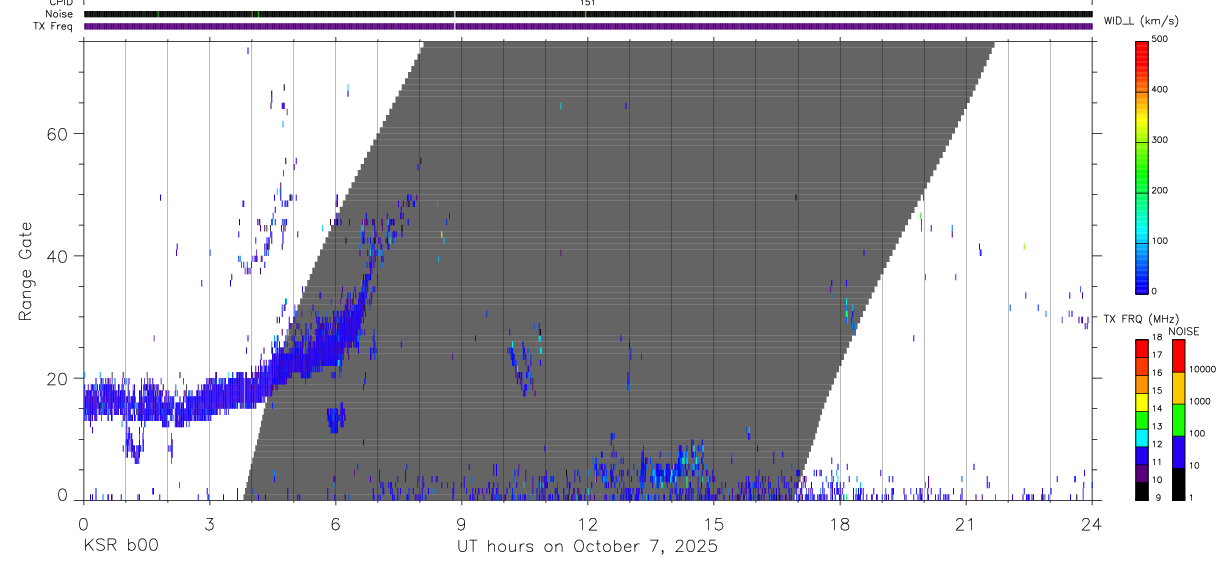1228x567 pixels.
Task: Pick the purple 10–11 MHz TX FRQ swatch
Action: tap(1141, 472)
